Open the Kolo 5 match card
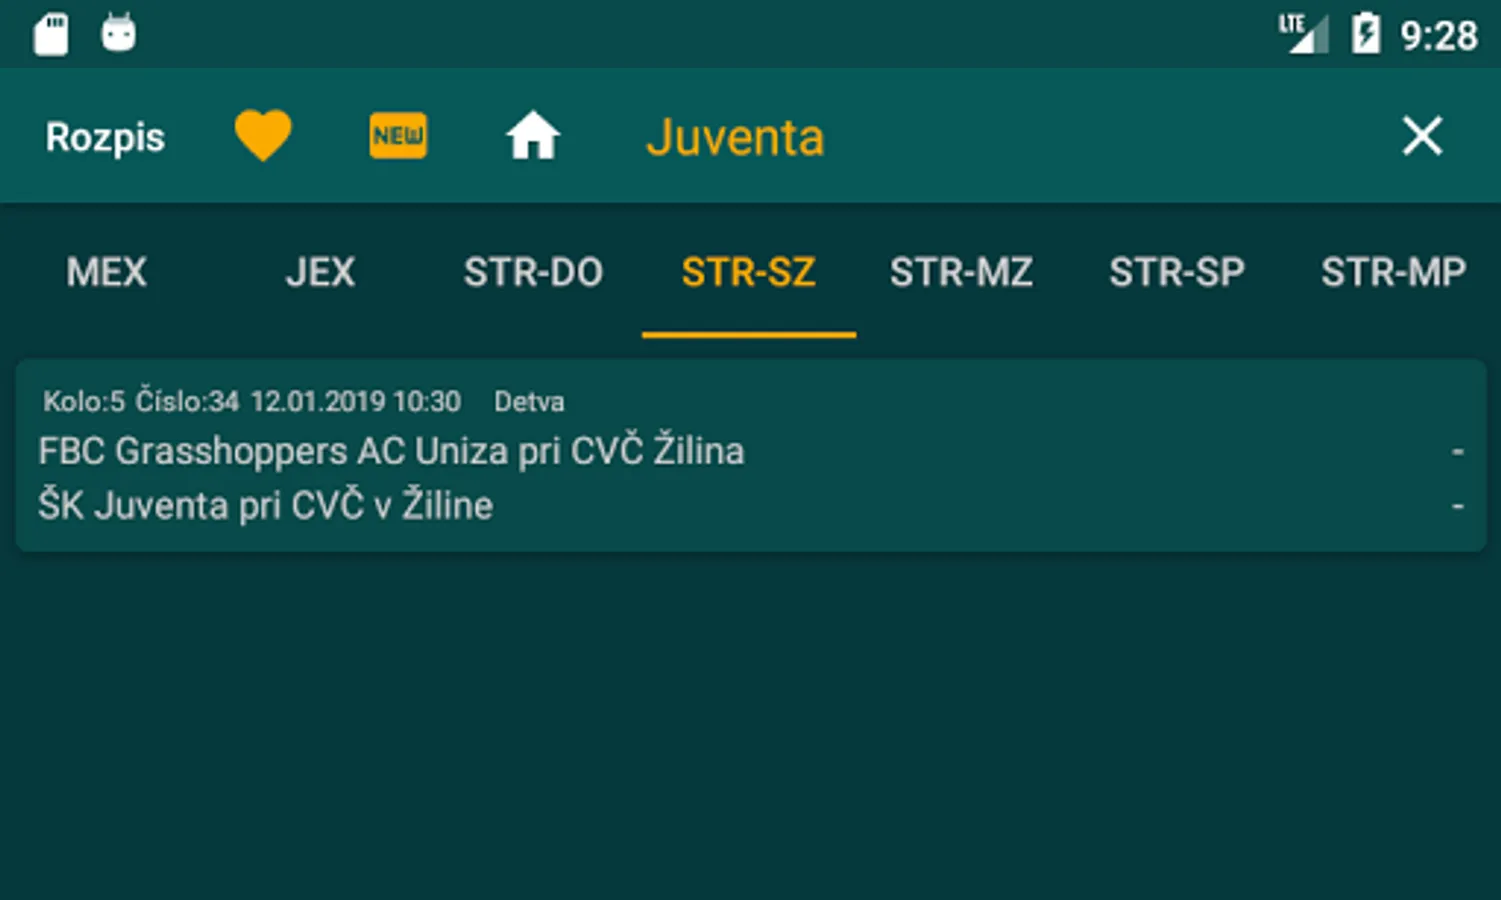The image size is (1501, 900). [748, 453]
